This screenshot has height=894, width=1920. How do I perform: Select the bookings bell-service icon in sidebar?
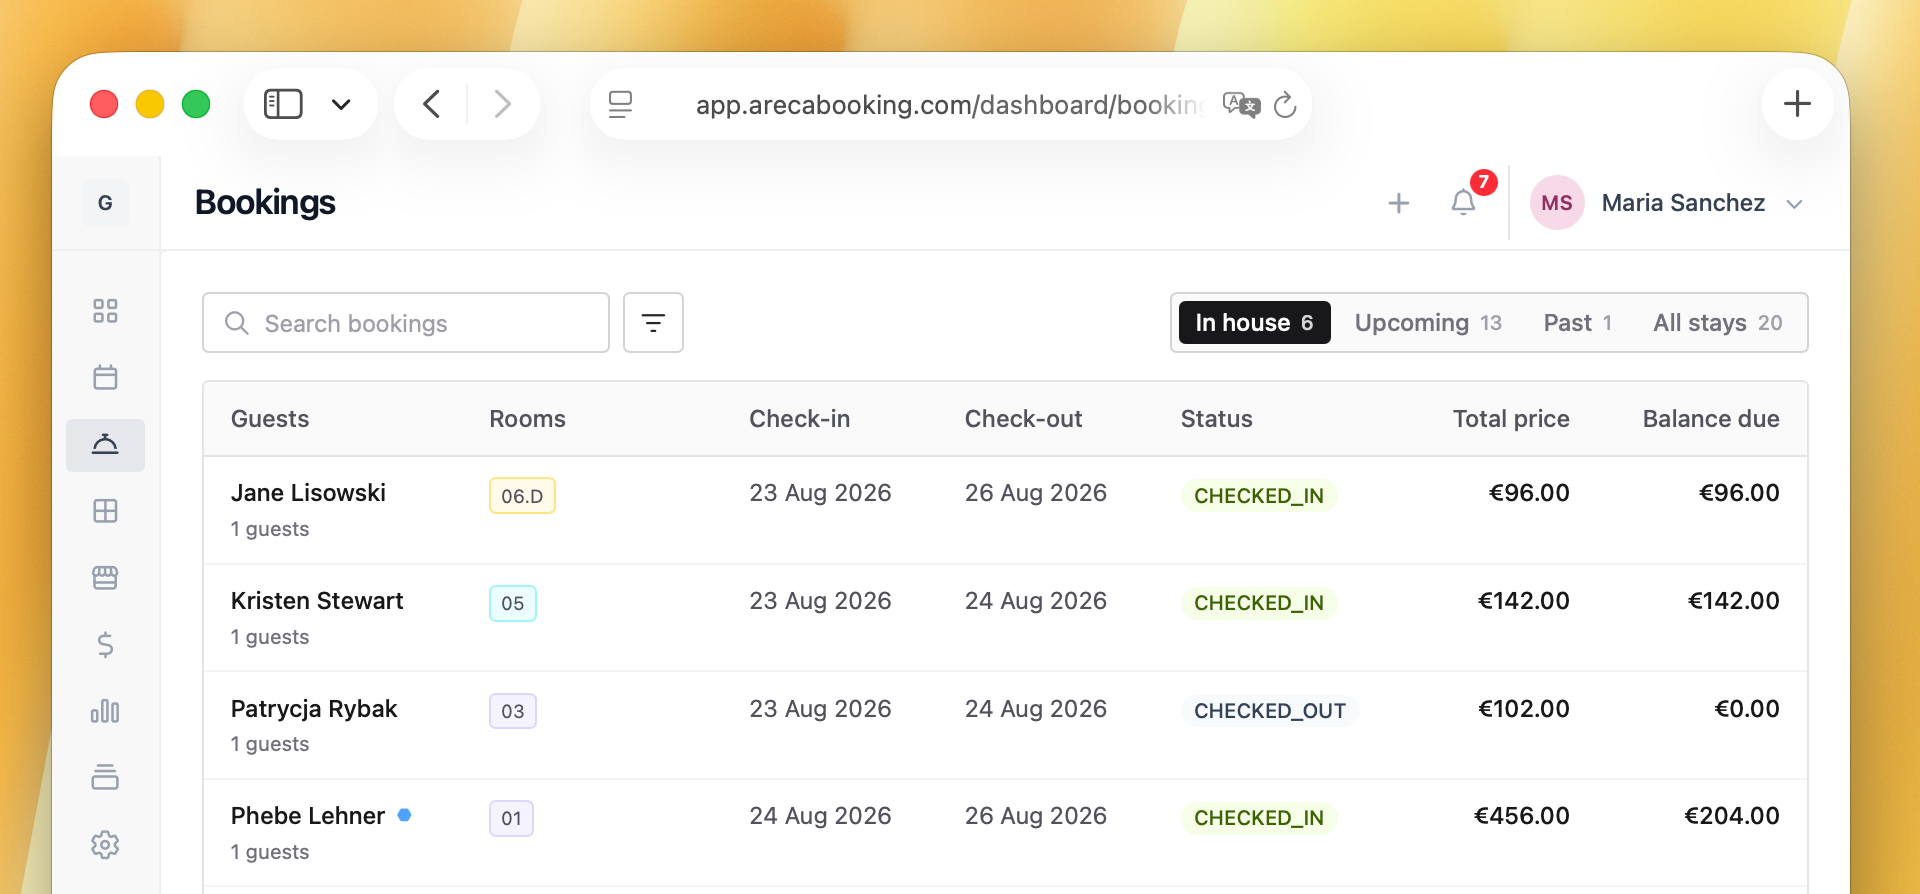pyautogui.click(x=105, y=445)
